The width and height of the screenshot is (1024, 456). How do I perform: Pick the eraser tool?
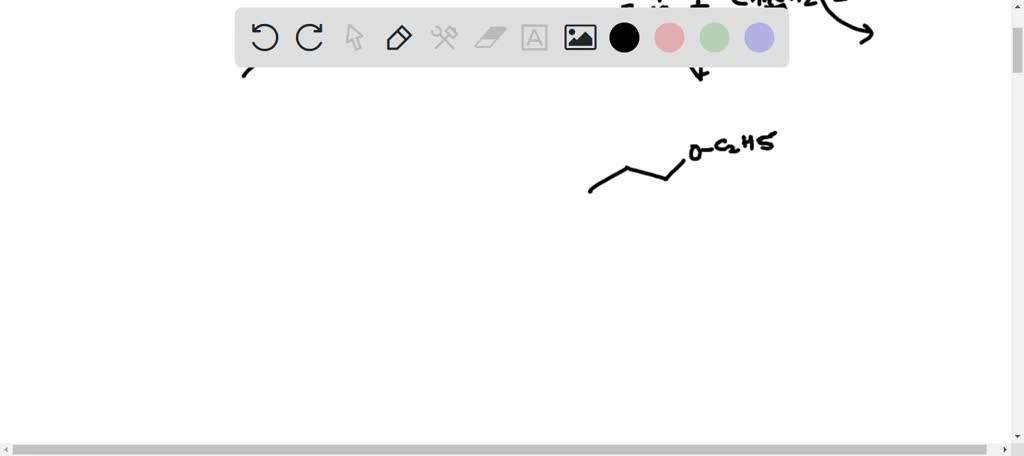[x=490, y=38]
